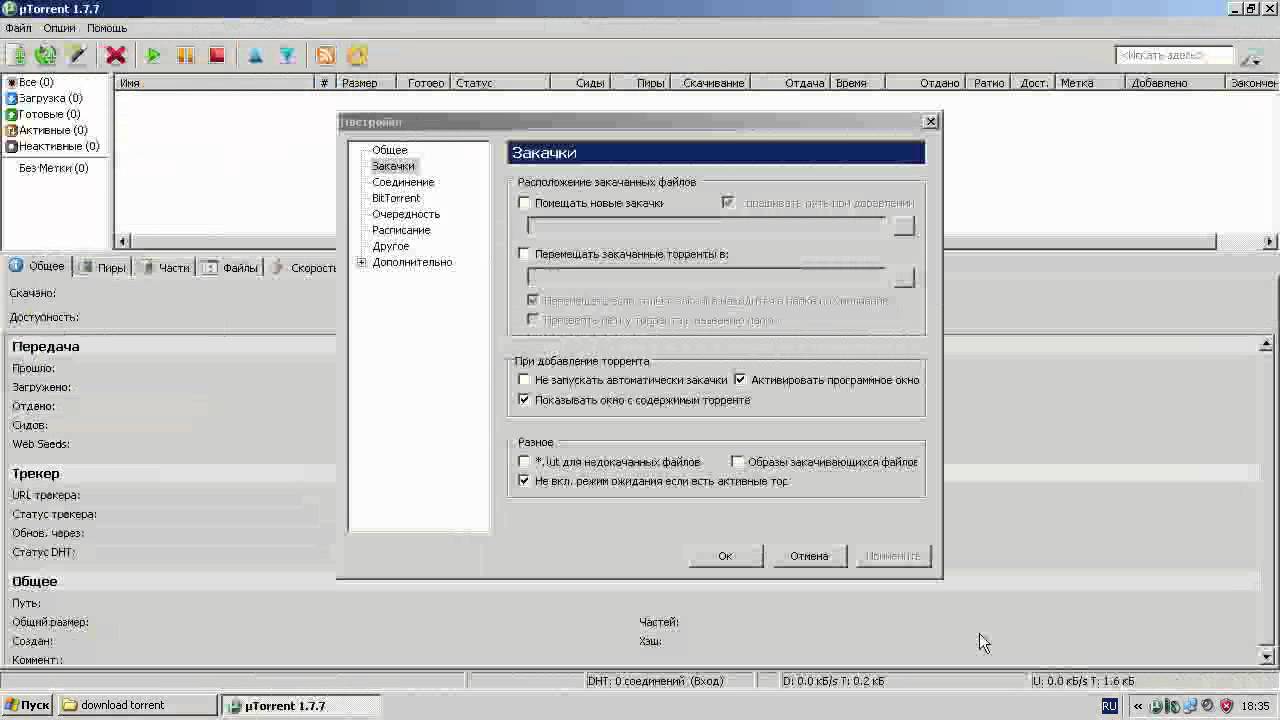This screenshot has height=720, width=1280.
Task: Browse folder button for completed torrents path
Action: tap(904, 277)
